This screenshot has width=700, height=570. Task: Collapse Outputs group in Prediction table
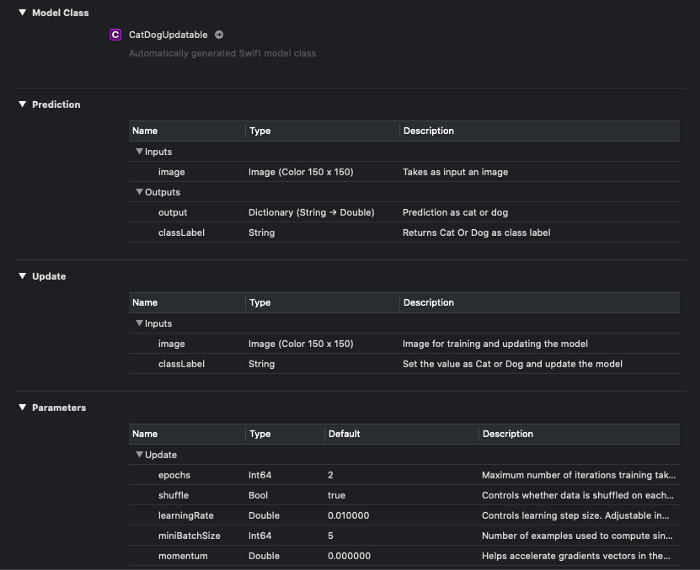coord(139,192)
